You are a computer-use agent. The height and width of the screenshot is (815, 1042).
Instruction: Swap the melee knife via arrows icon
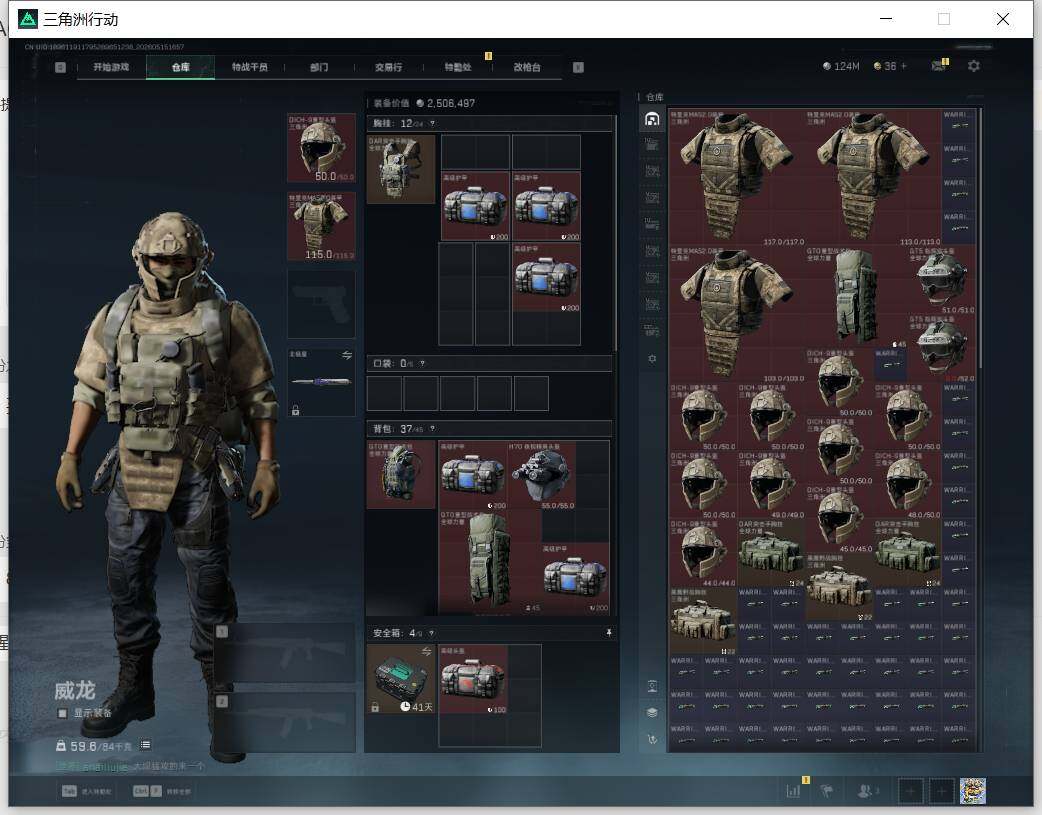click(347, 355)
